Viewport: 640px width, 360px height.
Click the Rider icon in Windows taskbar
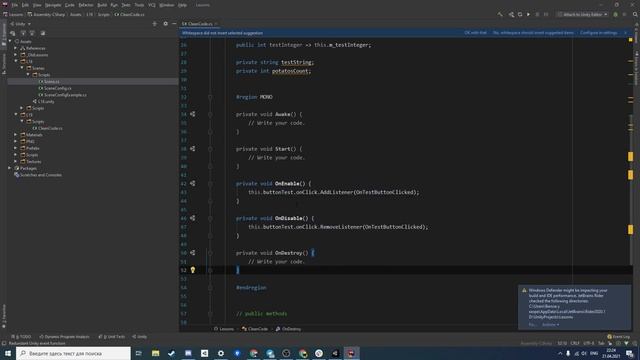[351, 353]
